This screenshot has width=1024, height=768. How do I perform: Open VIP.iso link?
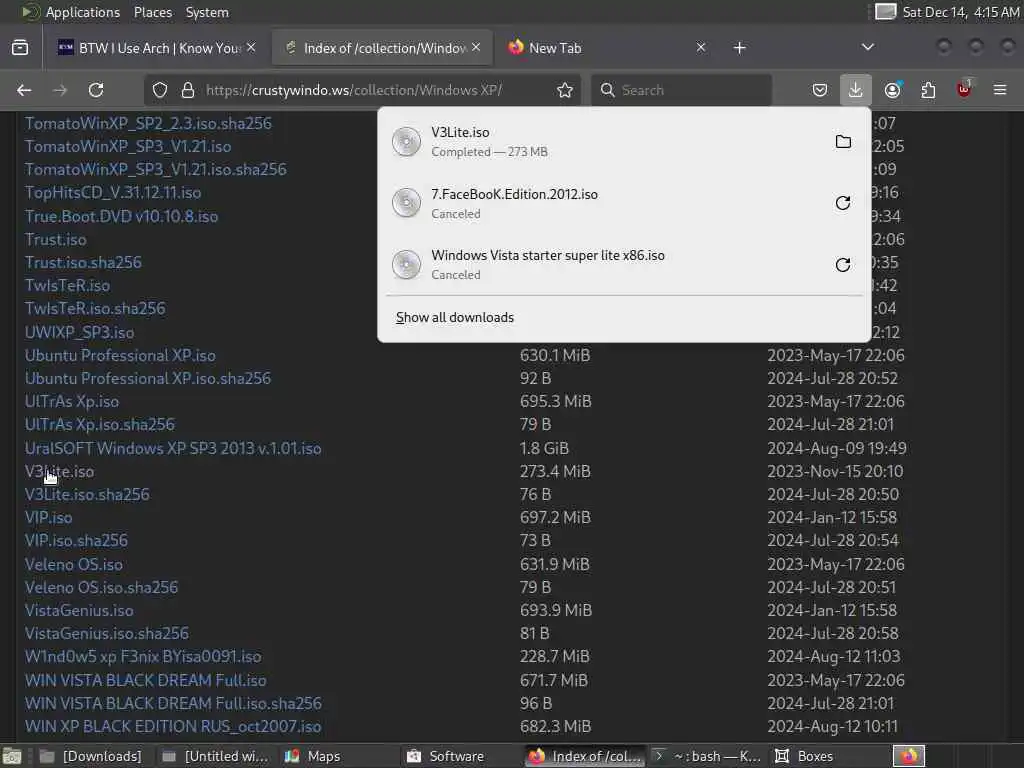[x=48, y=517]
